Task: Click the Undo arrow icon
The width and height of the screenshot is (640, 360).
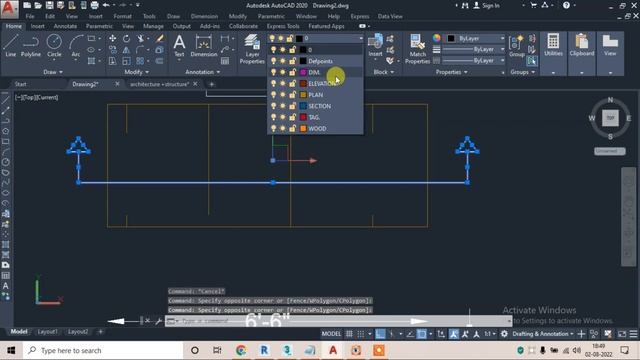Action: [106, 5]
